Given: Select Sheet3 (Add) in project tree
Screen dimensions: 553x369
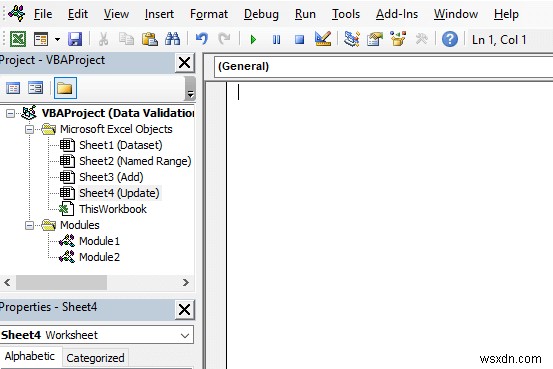Looking at the screenshot, I should (x=111, y=177).
